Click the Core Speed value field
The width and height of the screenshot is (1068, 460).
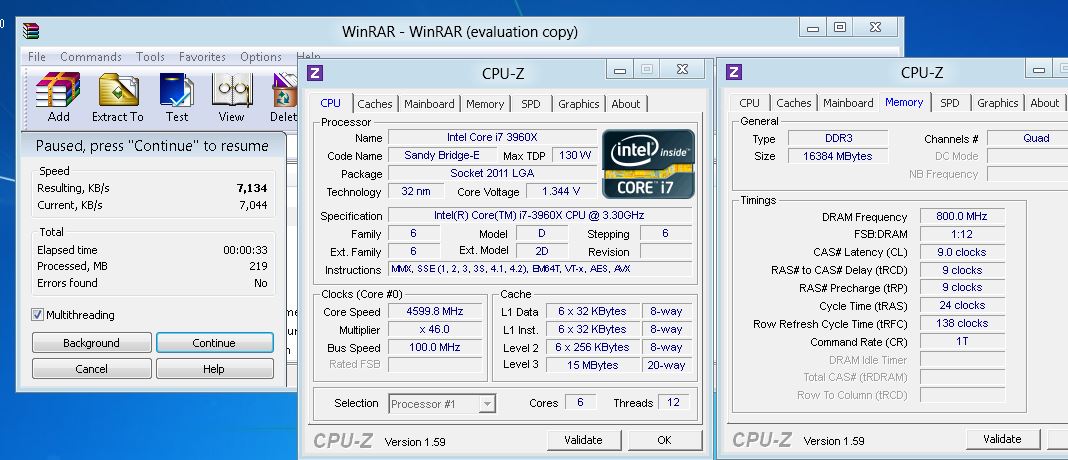coord(434,312)
